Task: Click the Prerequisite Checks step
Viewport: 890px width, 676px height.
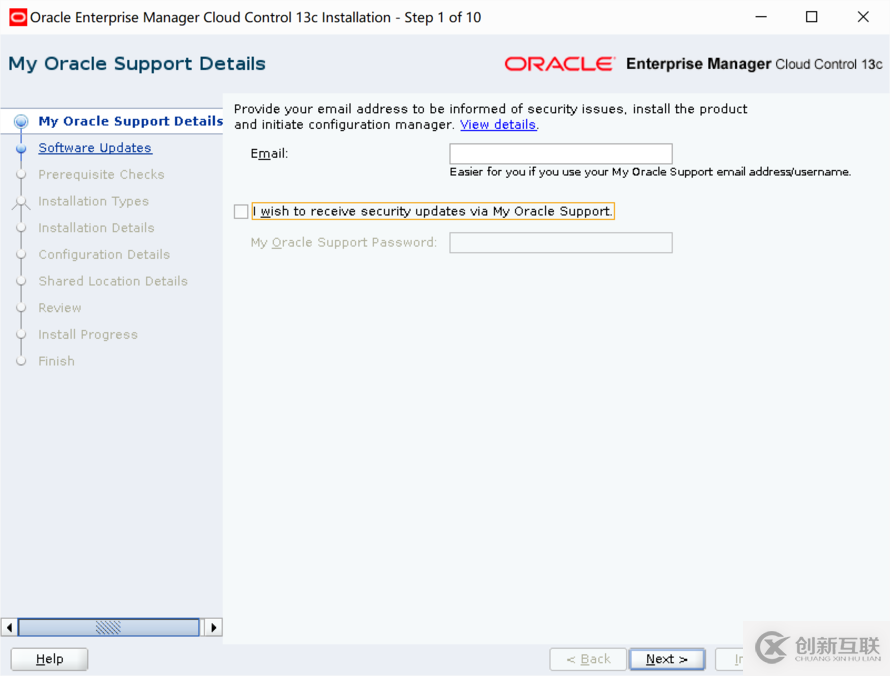Action: pyautogui.click(x=101, y=175)
